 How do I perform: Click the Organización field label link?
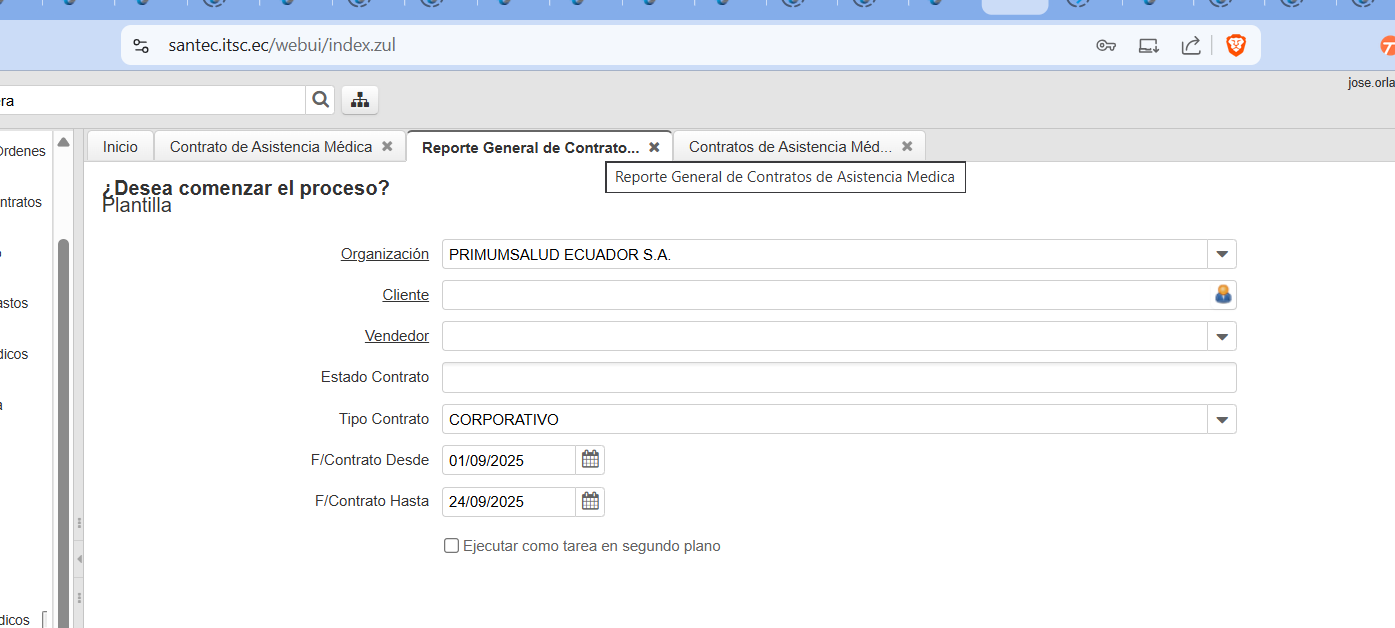point(384,254)
